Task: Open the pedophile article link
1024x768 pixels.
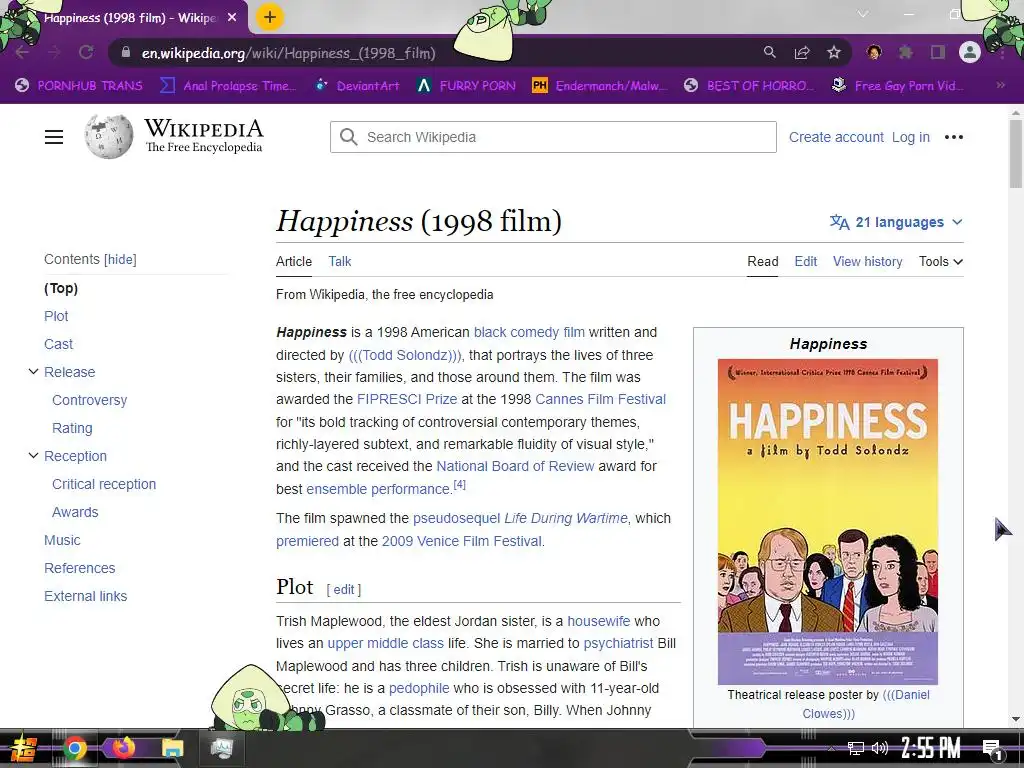Action: 419,688
